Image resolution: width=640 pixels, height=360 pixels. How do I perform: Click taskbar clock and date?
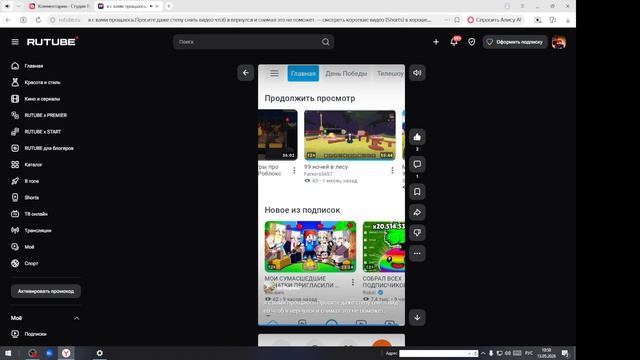tap(547, 353)
